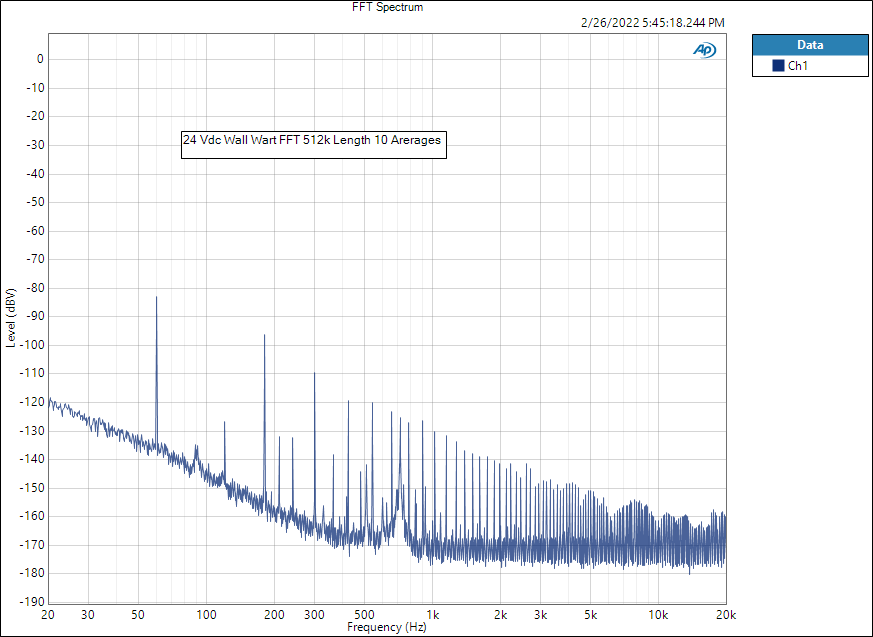Click the timestamp 2/26/2022 5:45:18.244 PM

[x=653, y=23]
